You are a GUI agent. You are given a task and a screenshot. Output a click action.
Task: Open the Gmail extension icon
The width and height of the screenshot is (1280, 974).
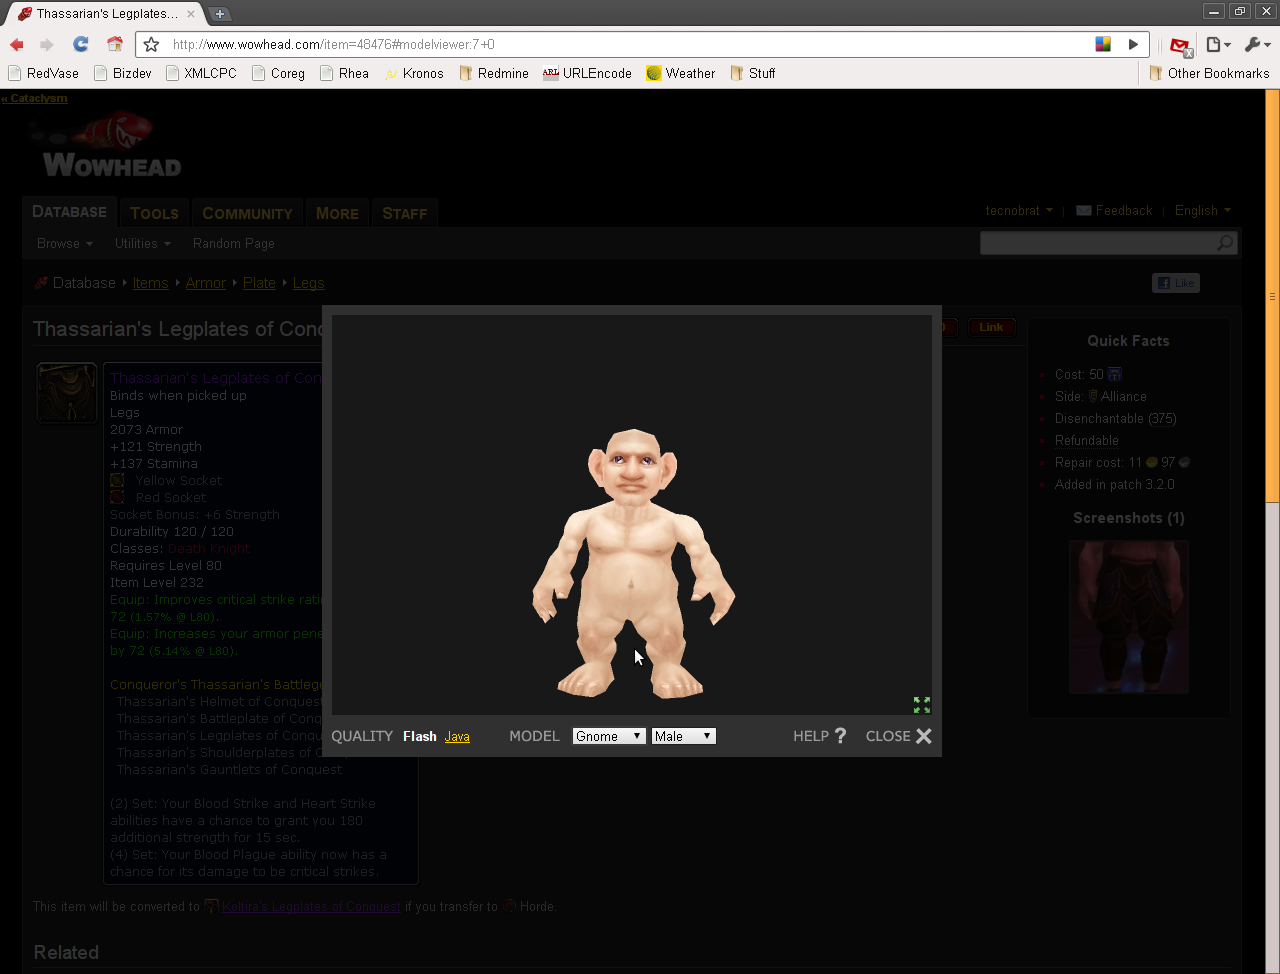pos(1181,45)
